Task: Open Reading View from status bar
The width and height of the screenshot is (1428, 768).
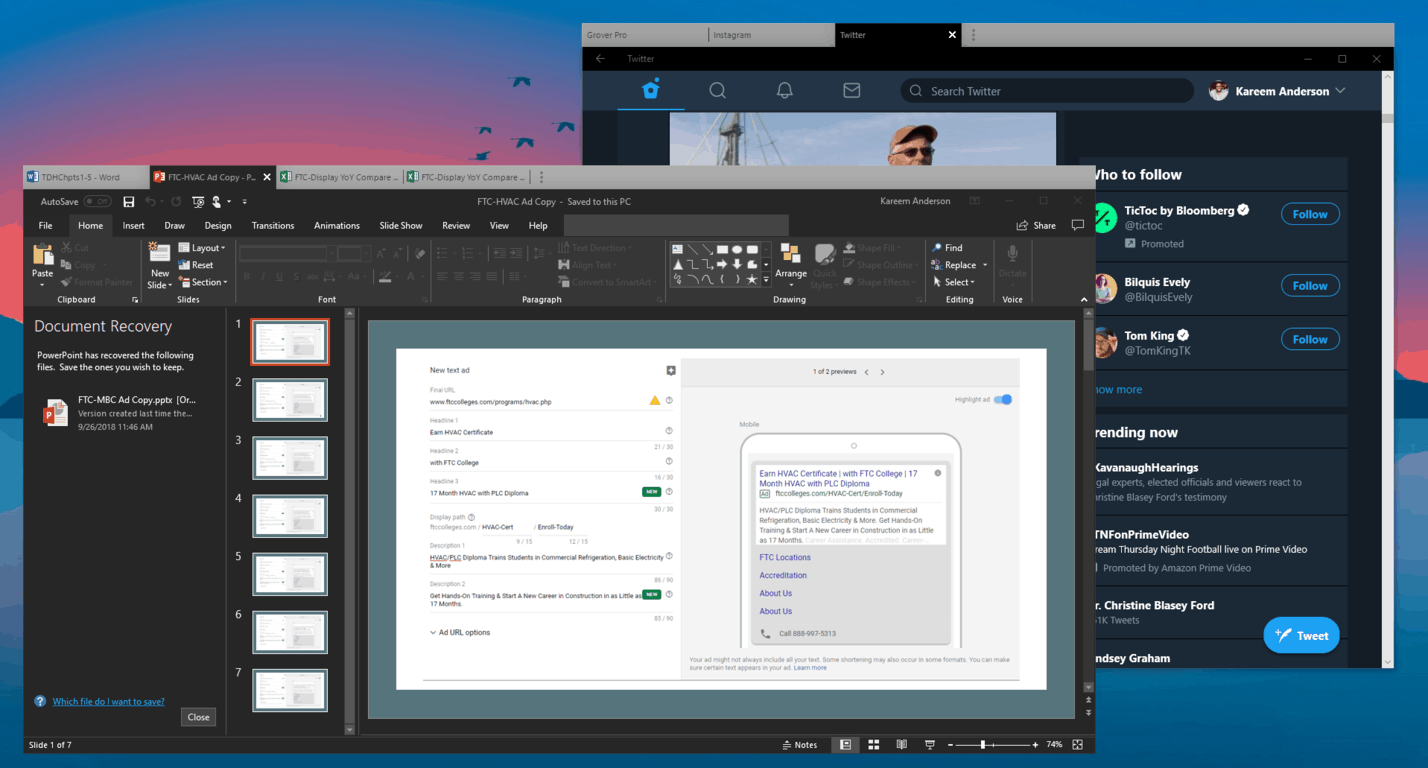Action: pos(901,745)
